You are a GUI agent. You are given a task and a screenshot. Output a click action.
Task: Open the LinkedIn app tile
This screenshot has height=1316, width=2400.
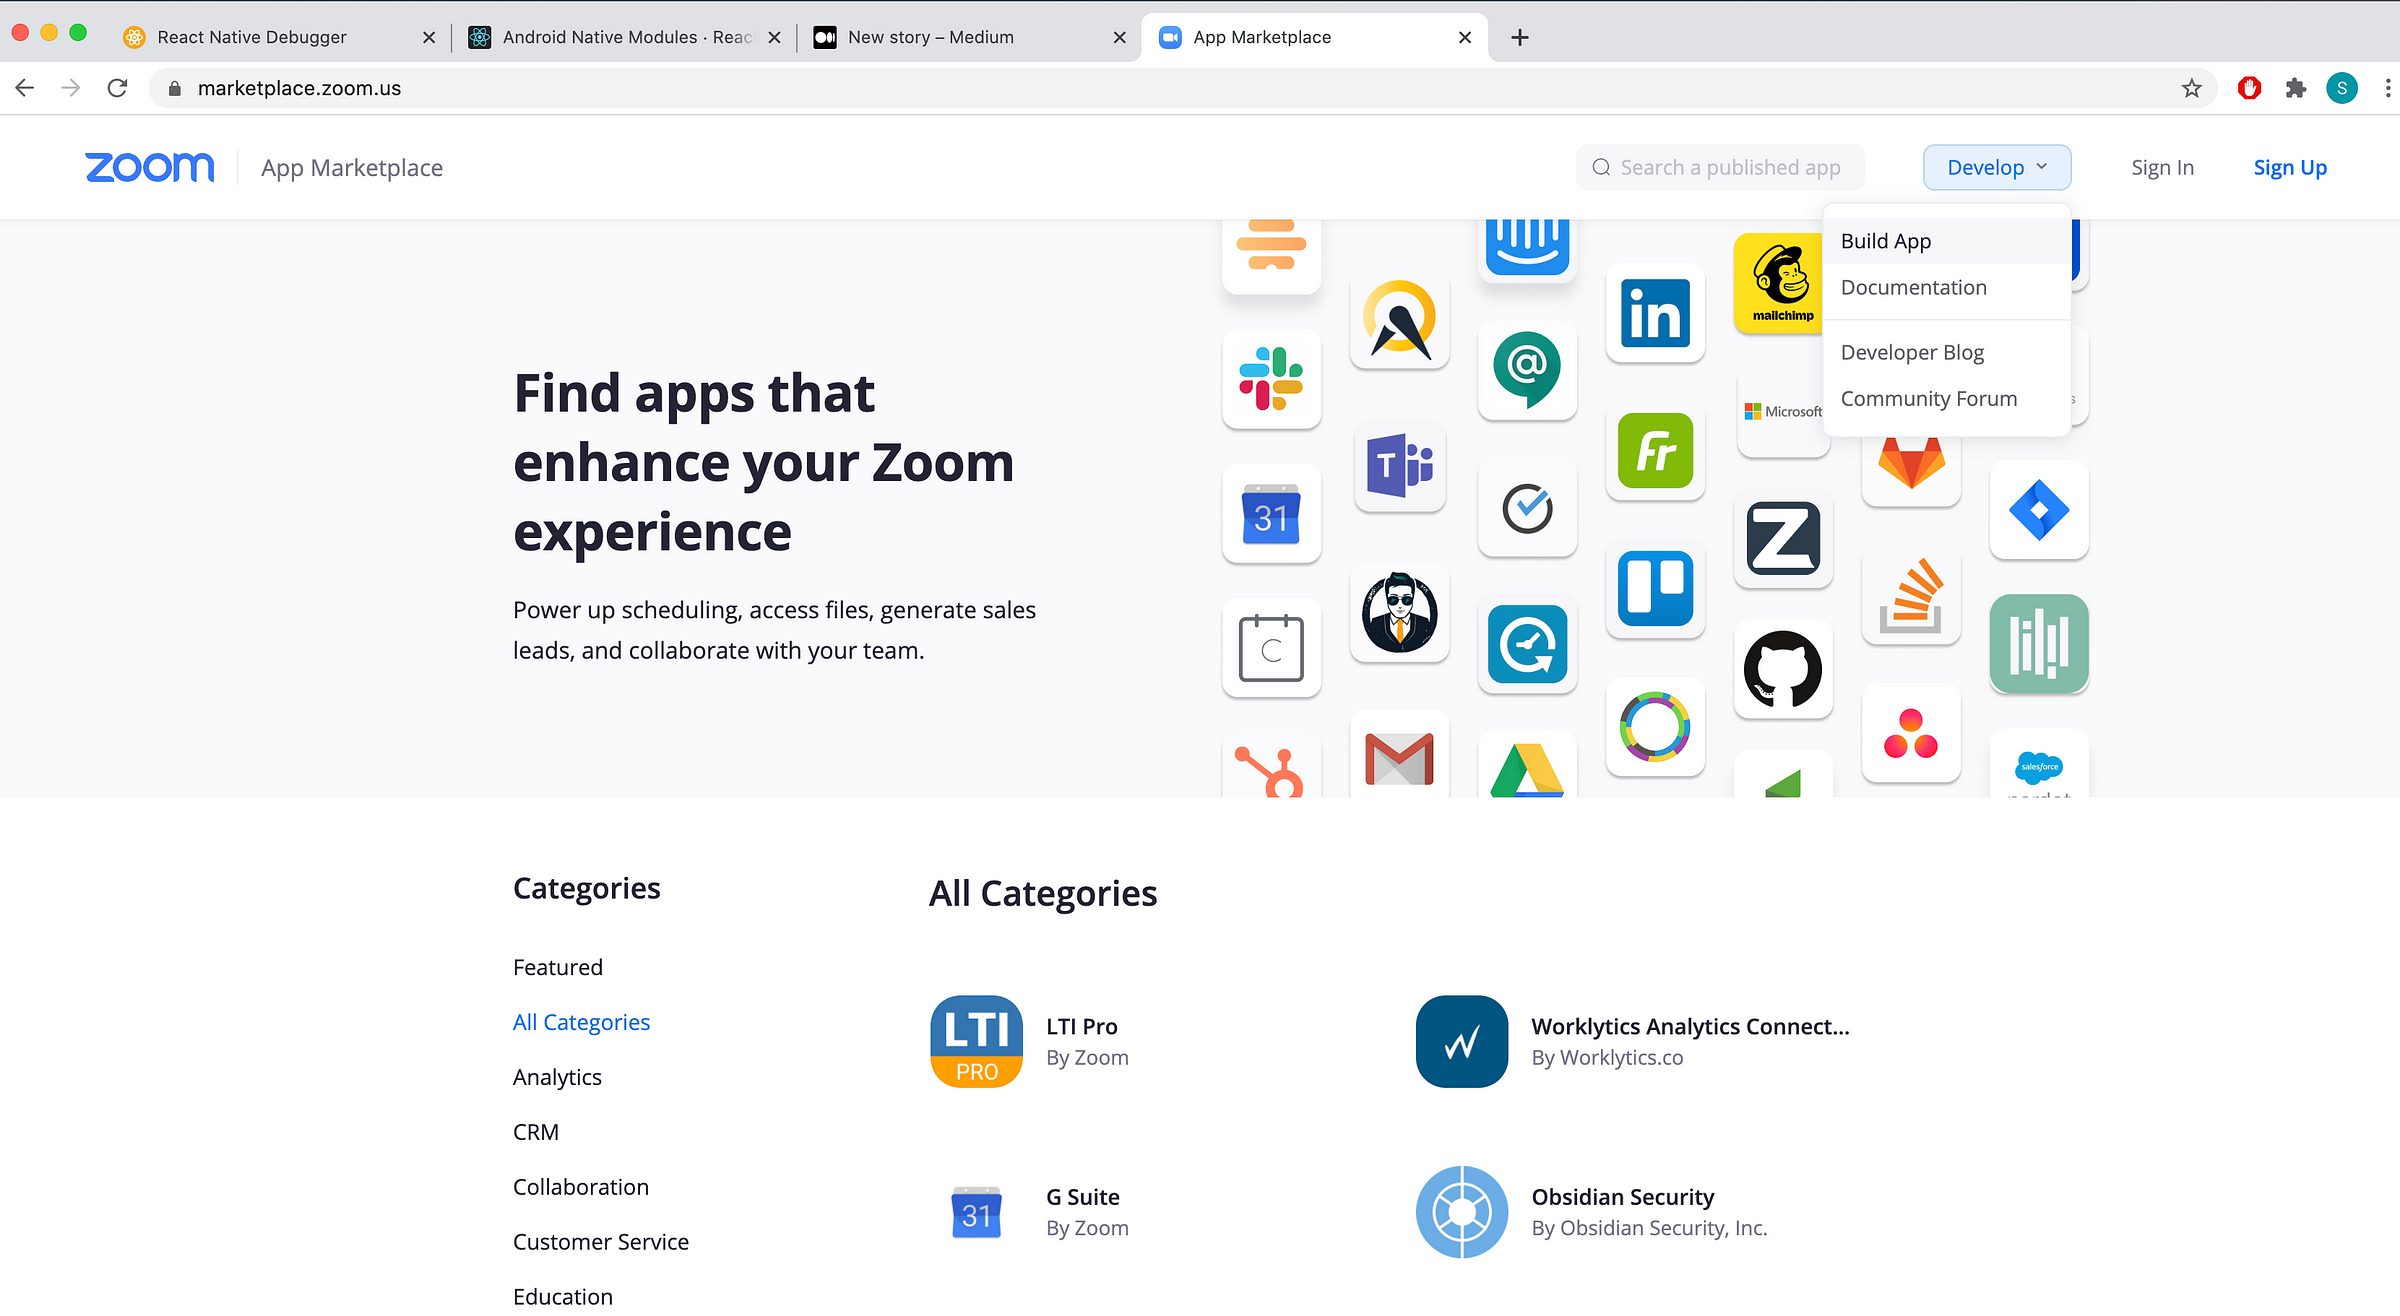1655,314
